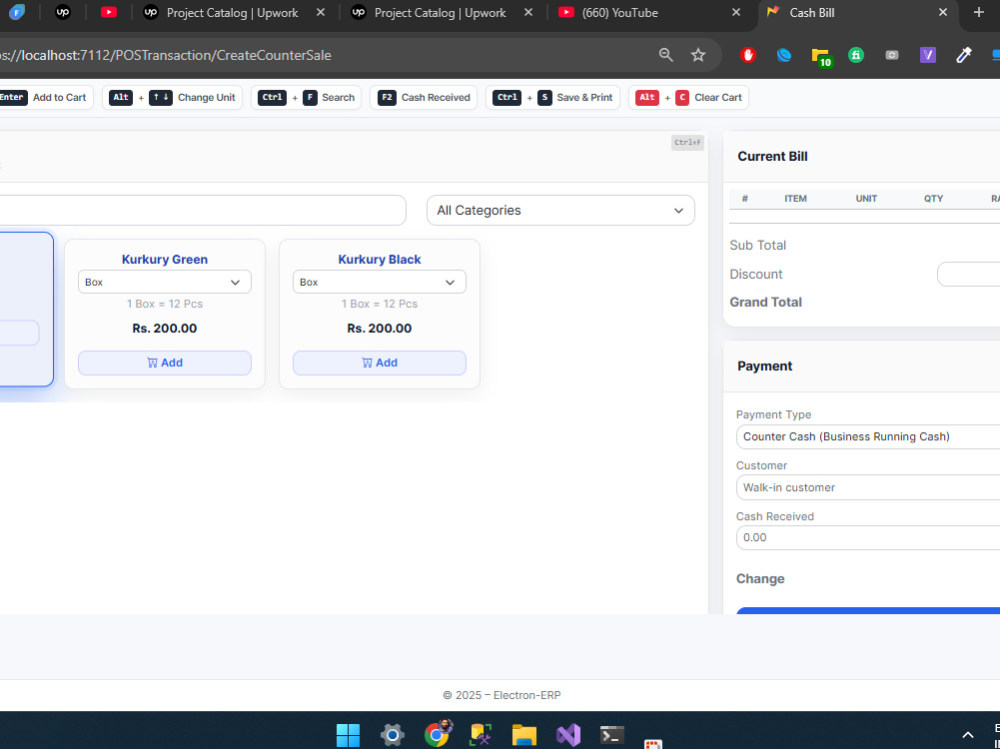Click the Grand Total label
This screenshot has height=749, width=1000.
(765, 302)
